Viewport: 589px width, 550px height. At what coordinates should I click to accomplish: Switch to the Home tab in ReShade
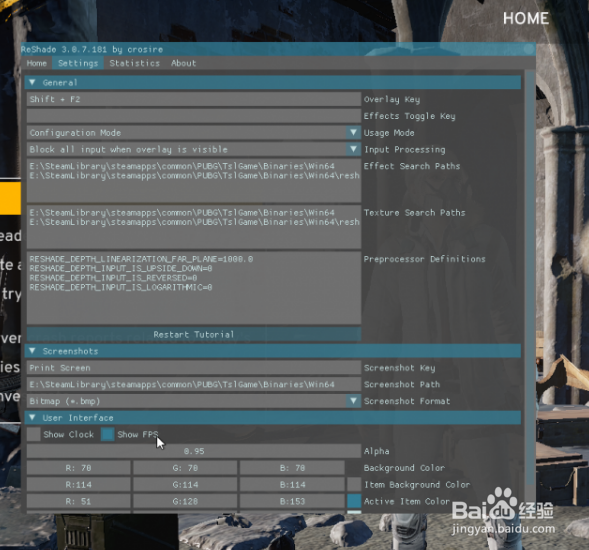(36, 63)
